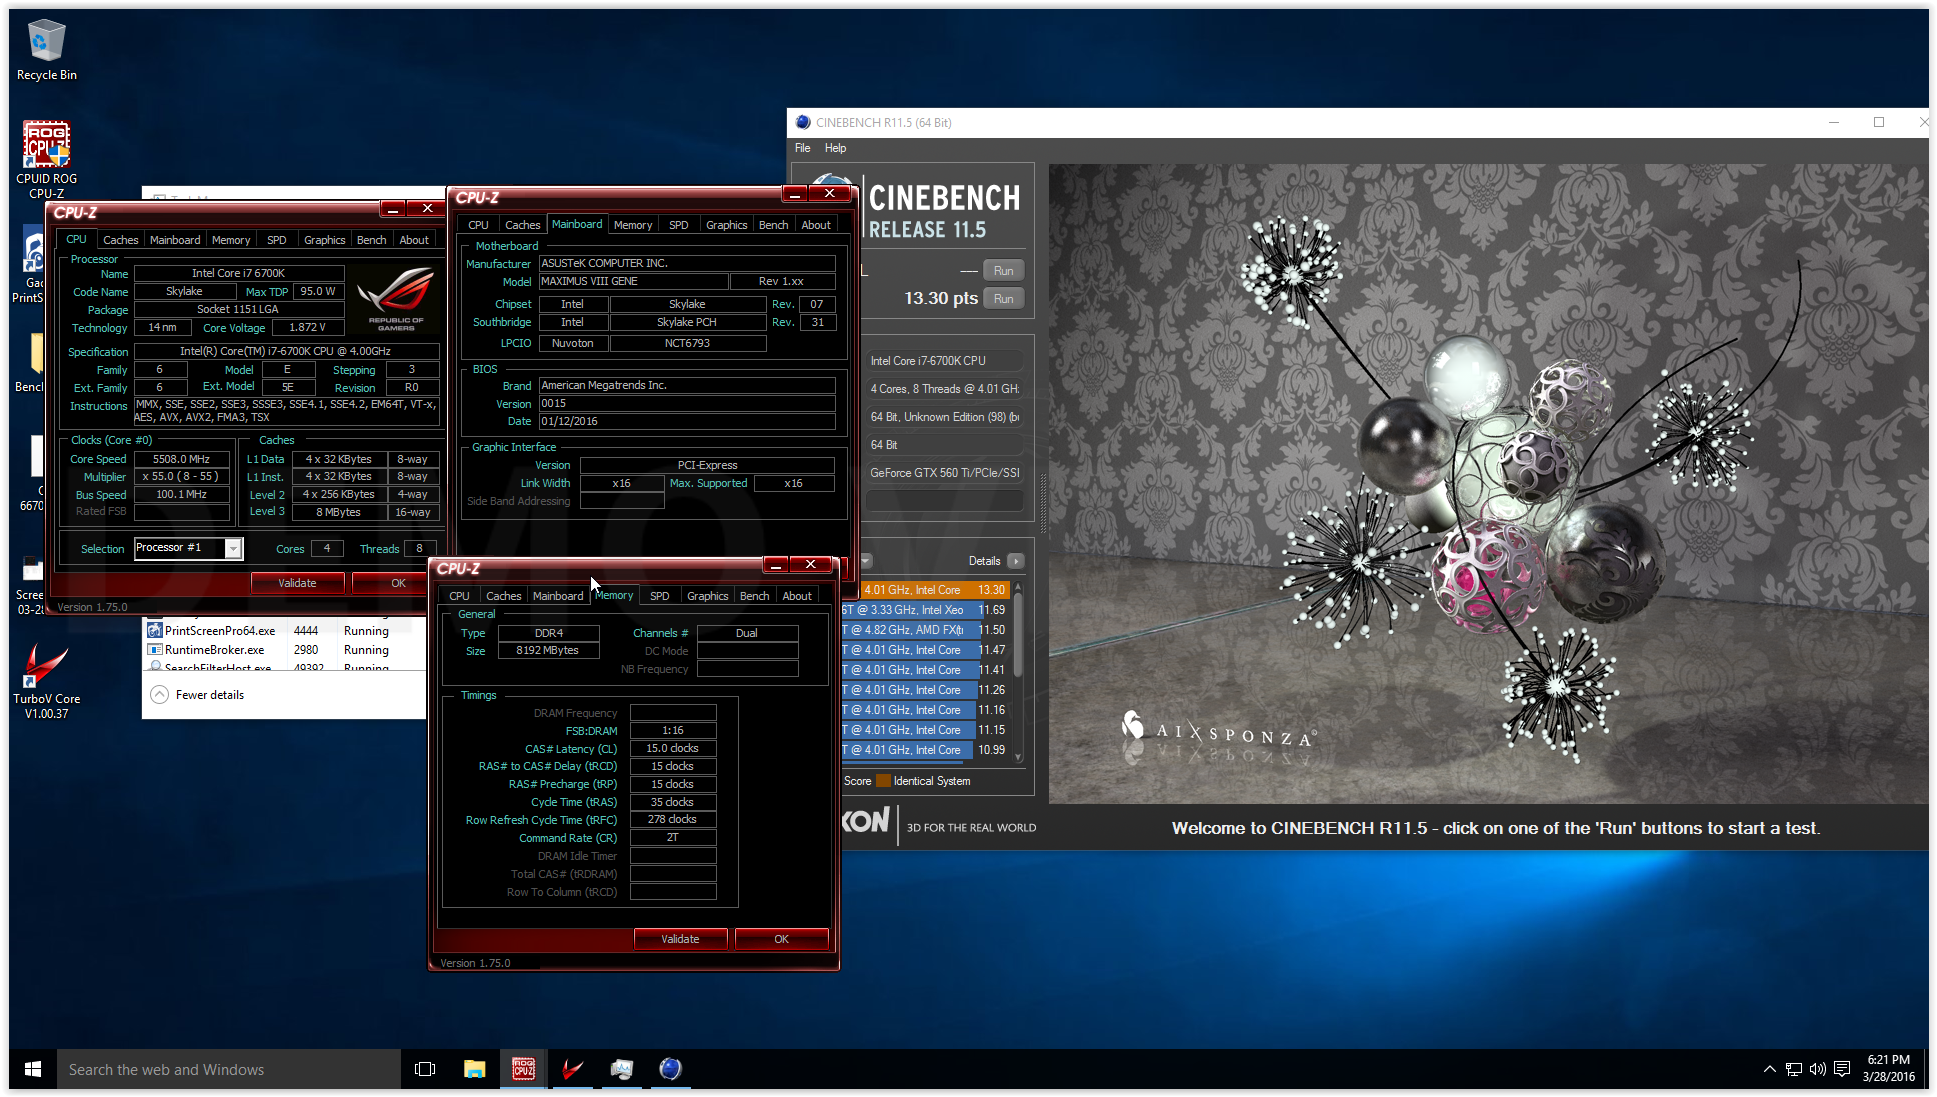Click the Cinebench app icon in its title bar

(802, 122)
